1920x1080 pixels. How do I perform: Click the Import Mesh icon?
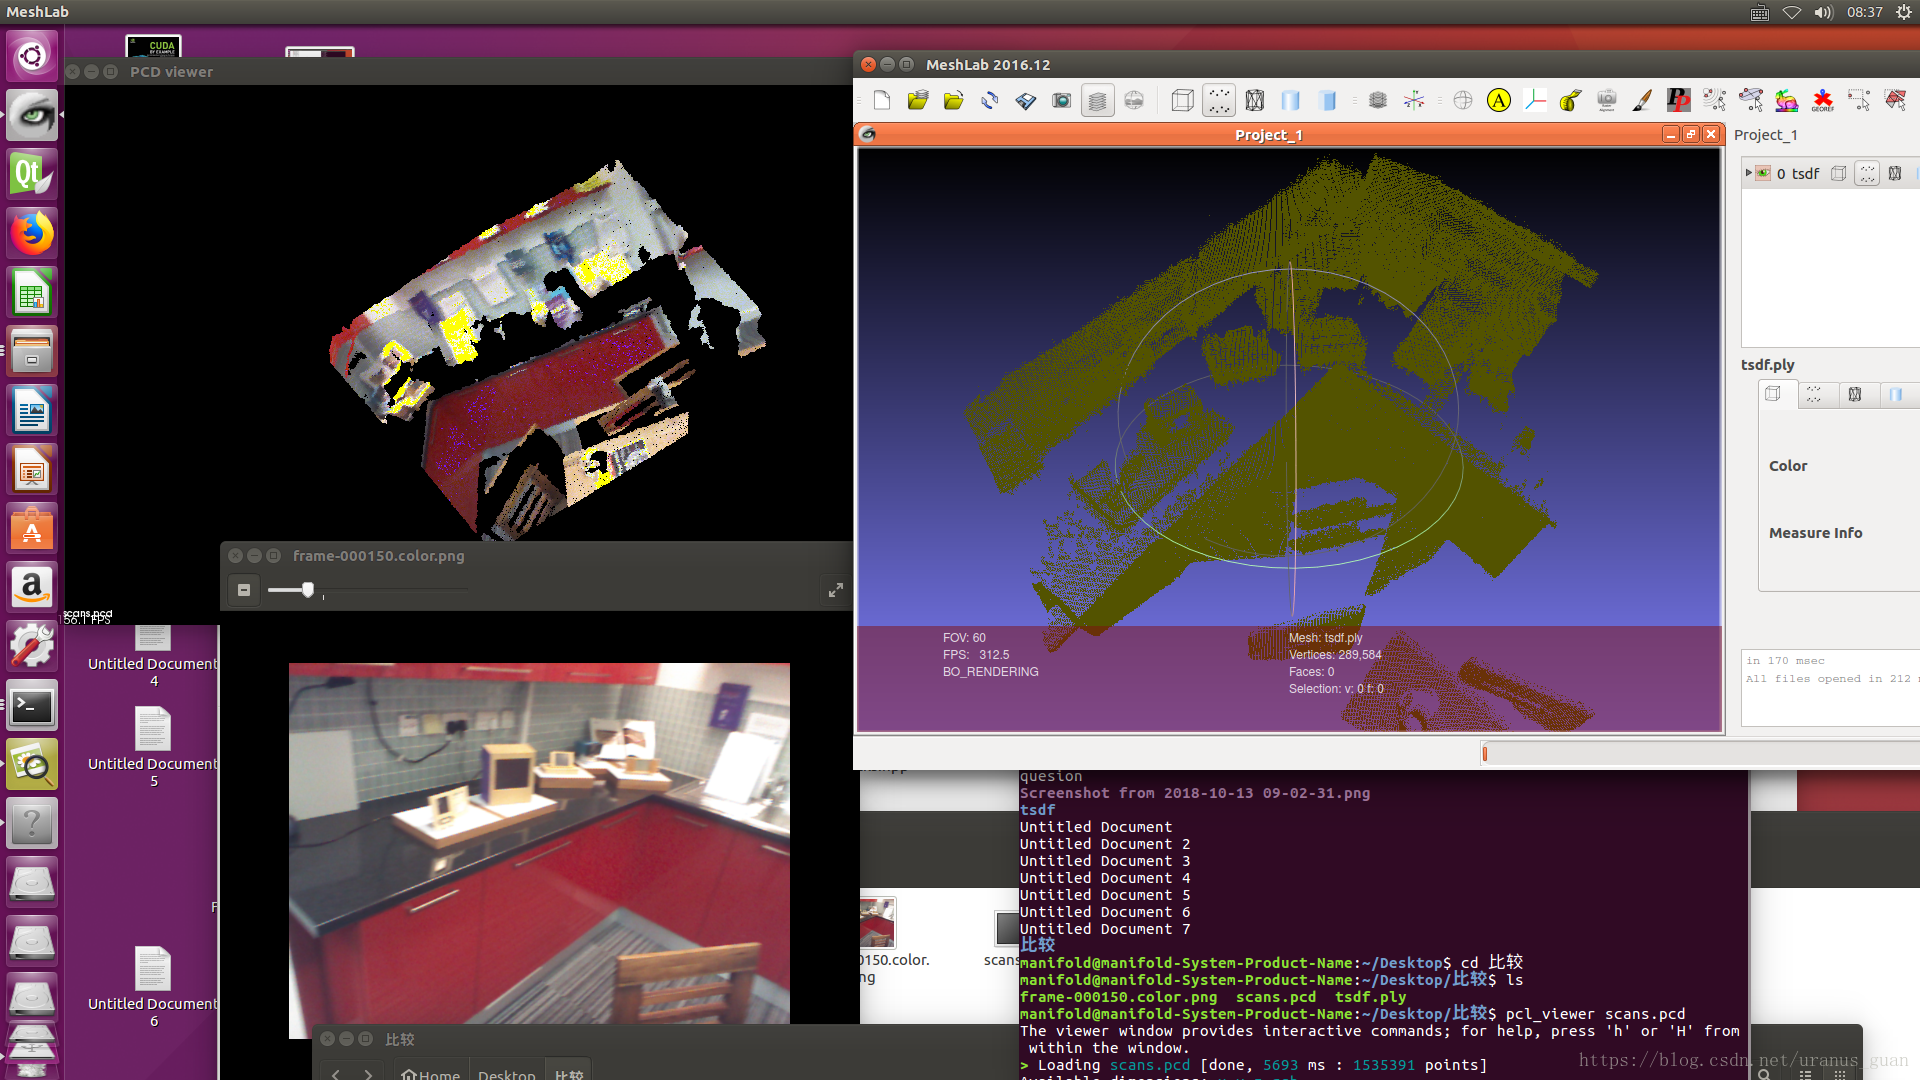tap(953, 100)
